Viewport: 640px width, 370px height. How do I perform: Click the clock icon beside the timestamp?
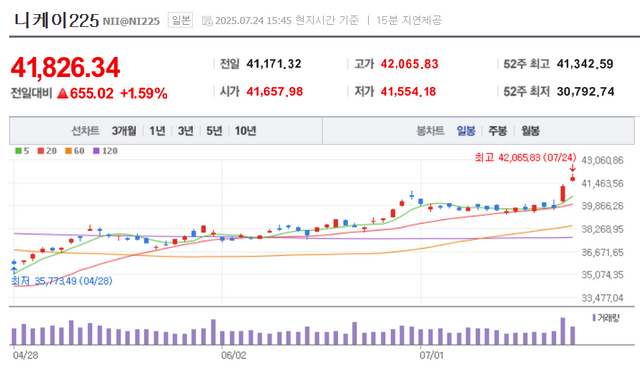[x=207, y=21]
